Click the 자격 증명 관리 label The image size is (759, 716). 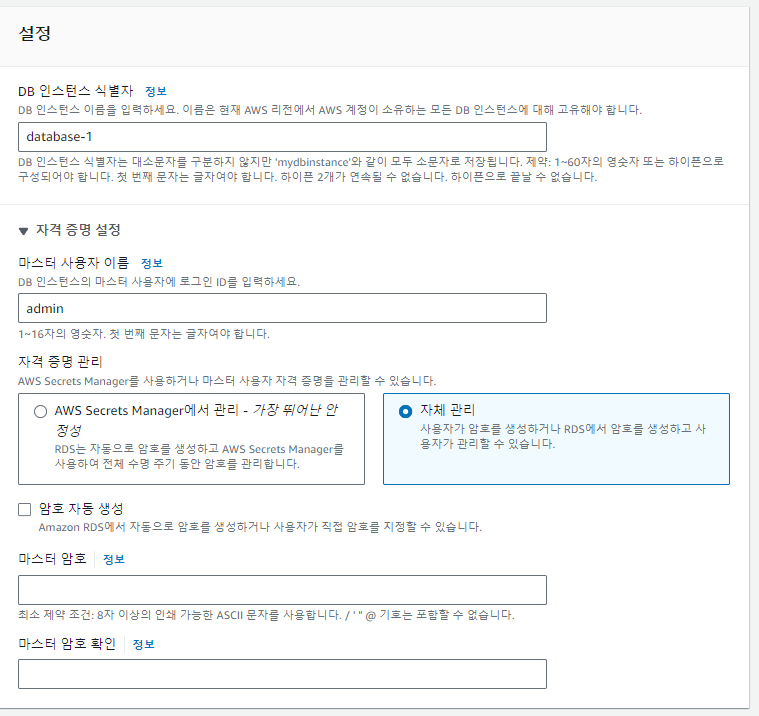60,362
